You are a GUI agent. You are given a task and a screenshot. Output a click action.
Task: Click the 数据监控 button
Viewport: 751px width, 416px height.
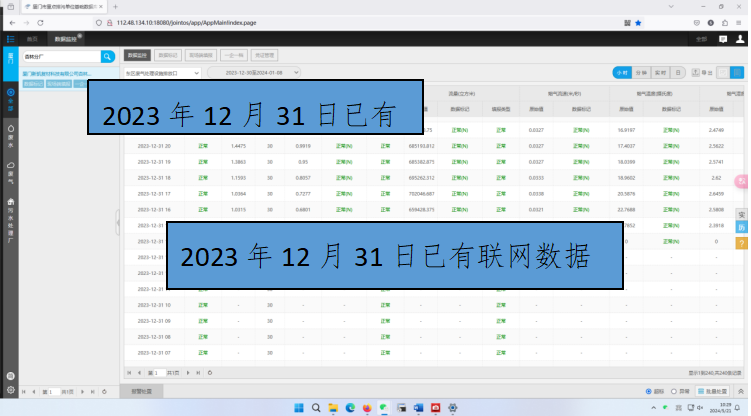click(137, 56)
